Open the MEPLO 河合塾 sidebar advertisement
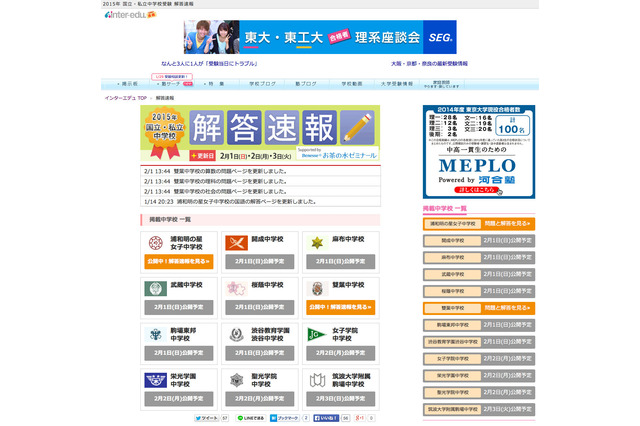The image size is (640, 426). coord(479,152)
